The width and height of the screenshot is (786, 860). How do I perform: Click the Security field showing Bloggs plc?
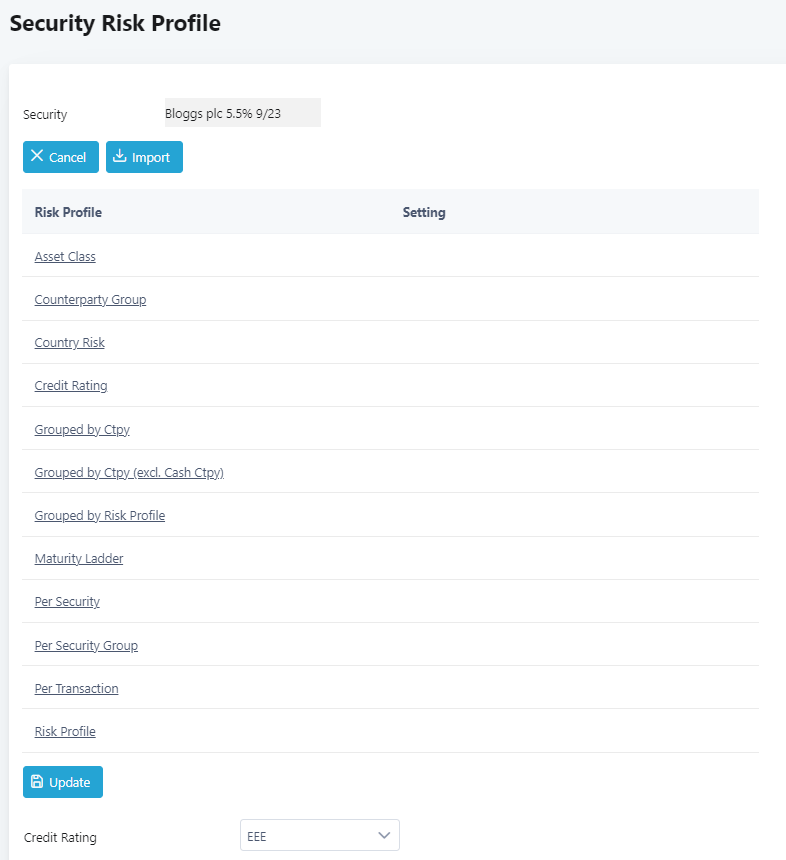pos(242,113)
